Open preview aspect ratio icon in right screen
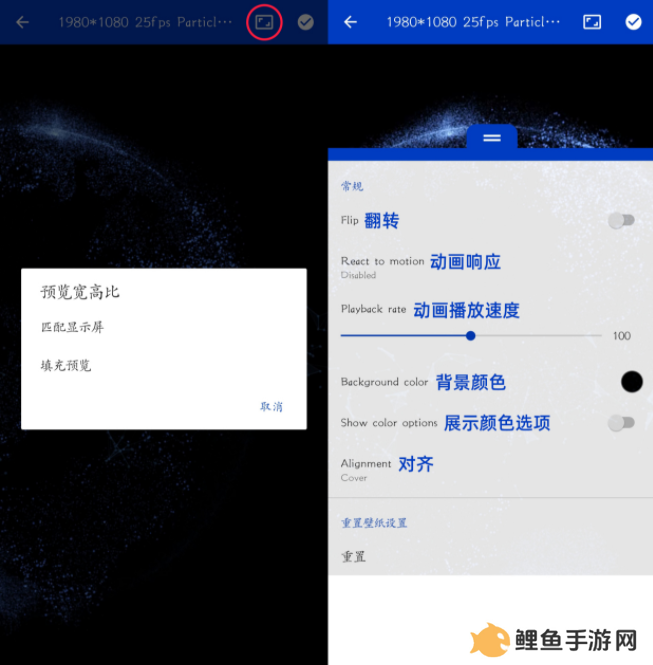The image size is (653, 665). click(x=592, y=22)
